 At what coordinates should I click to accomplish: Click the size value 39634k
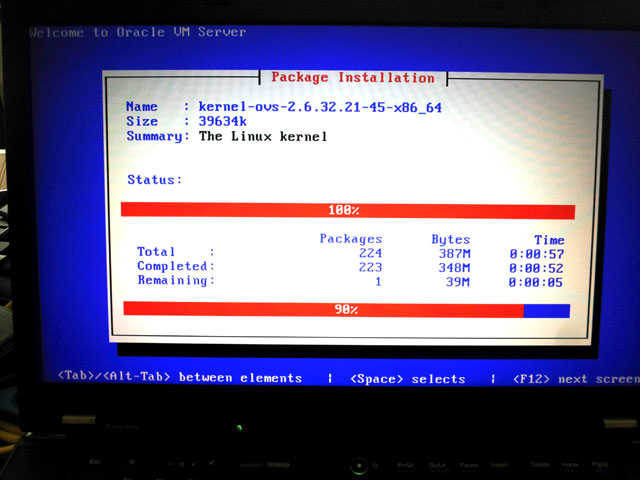[x=222, y=121]
